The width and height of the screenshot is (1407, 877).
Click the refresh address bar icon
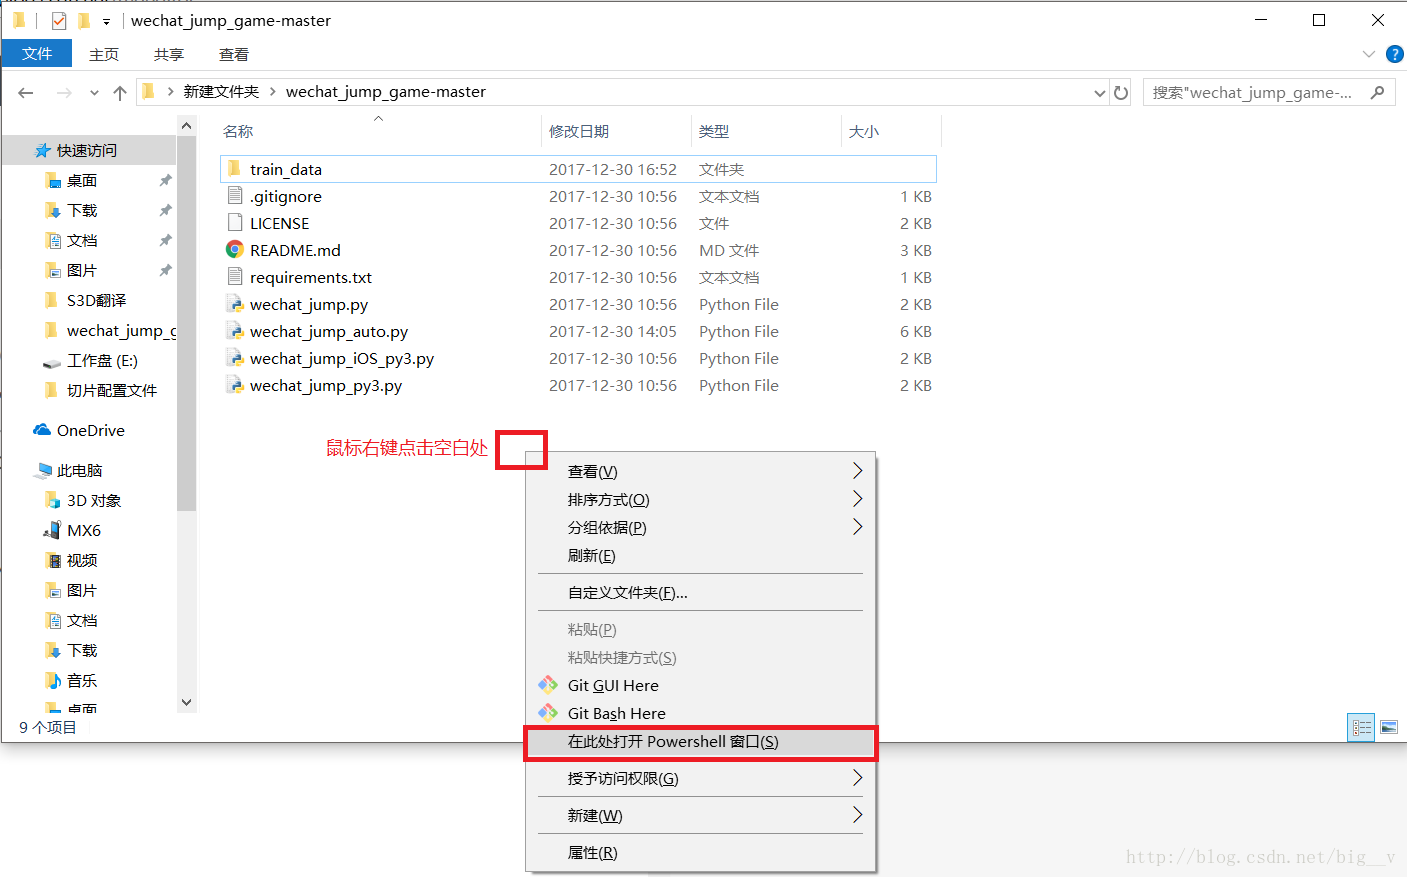[1121, 92]
